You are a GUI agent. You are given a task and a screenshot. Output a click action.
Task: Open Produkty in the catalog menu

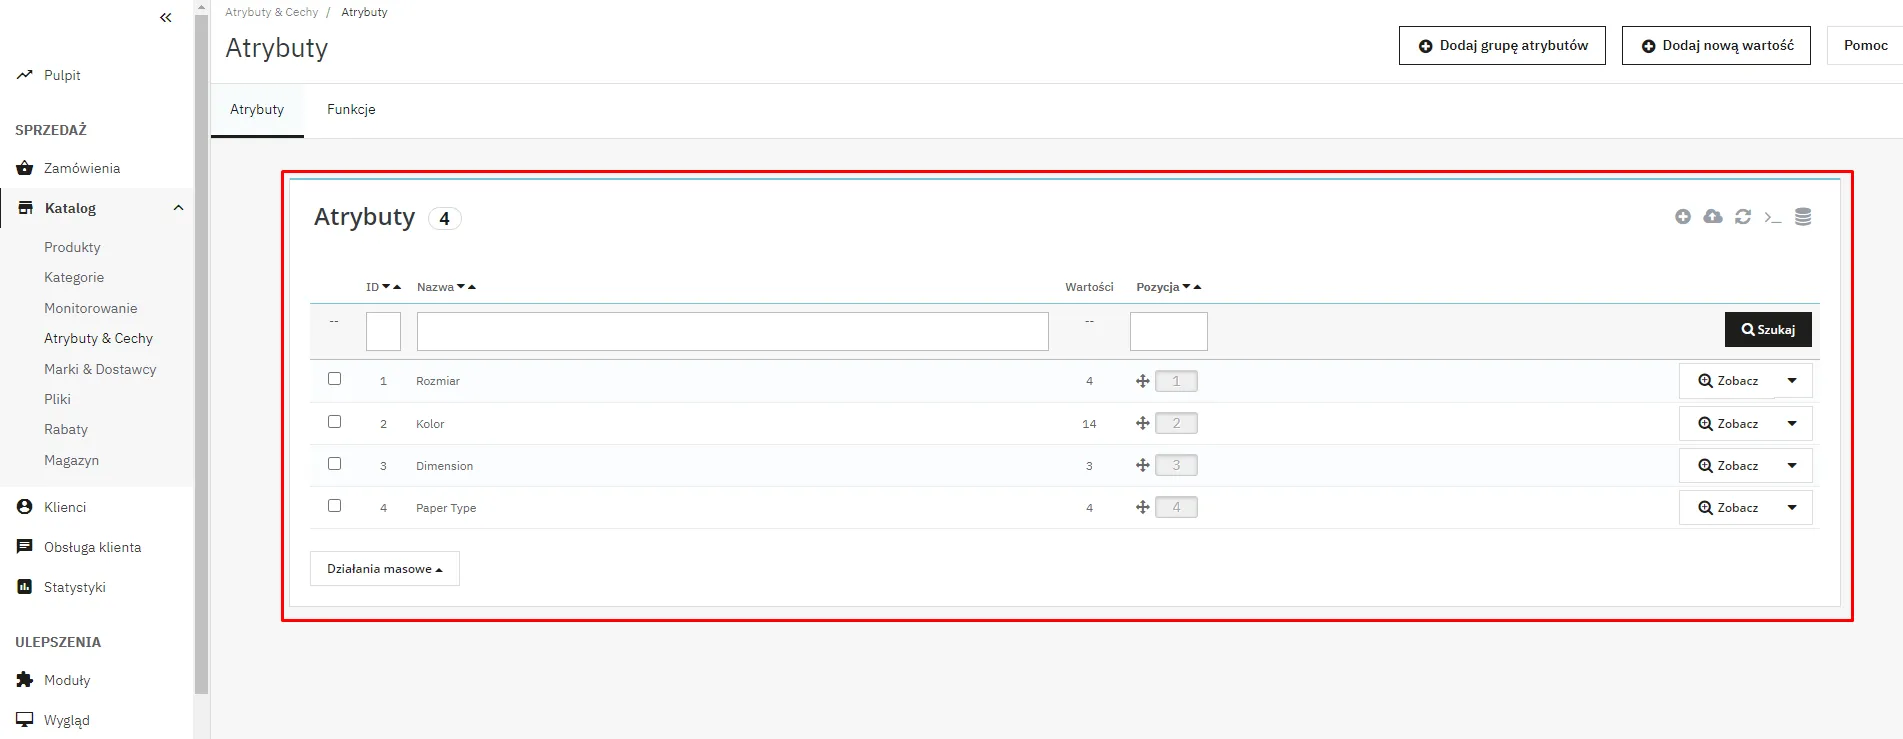pos(72,247)
